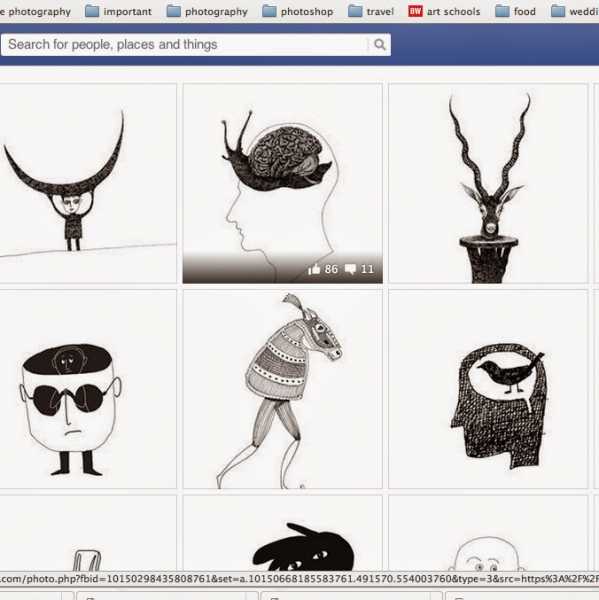Screen dimensions: 599x600
Task: Open the art schools bookmark
Action: (444, 11)
